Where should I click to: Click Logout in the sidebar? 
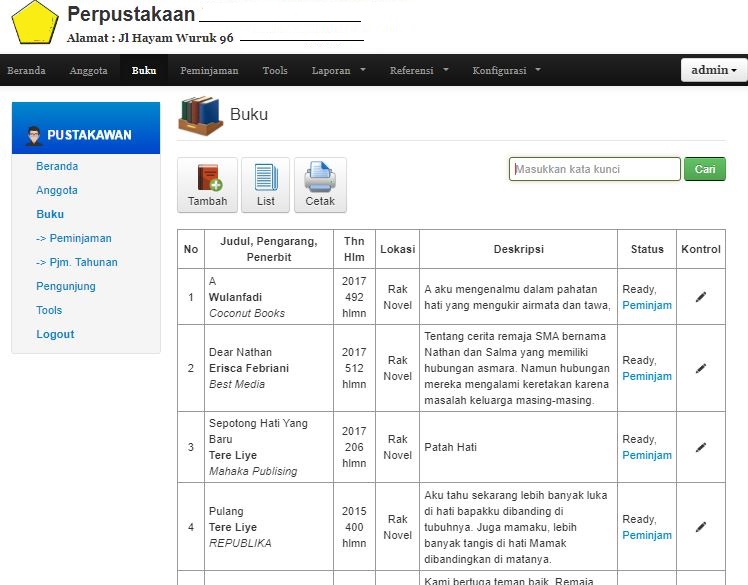(x=55, y=334)
